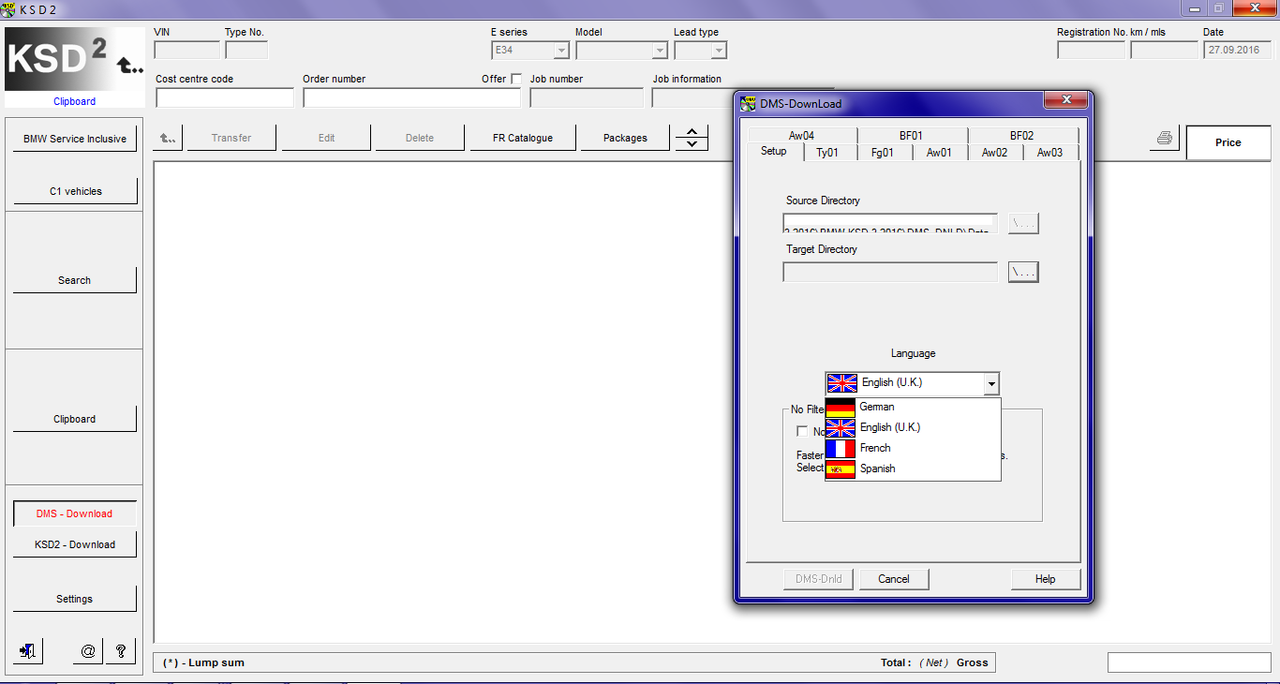Viewport: 1280px width, 684px height.
Task: Click the question mark help icon
Action: click(120, 651)
